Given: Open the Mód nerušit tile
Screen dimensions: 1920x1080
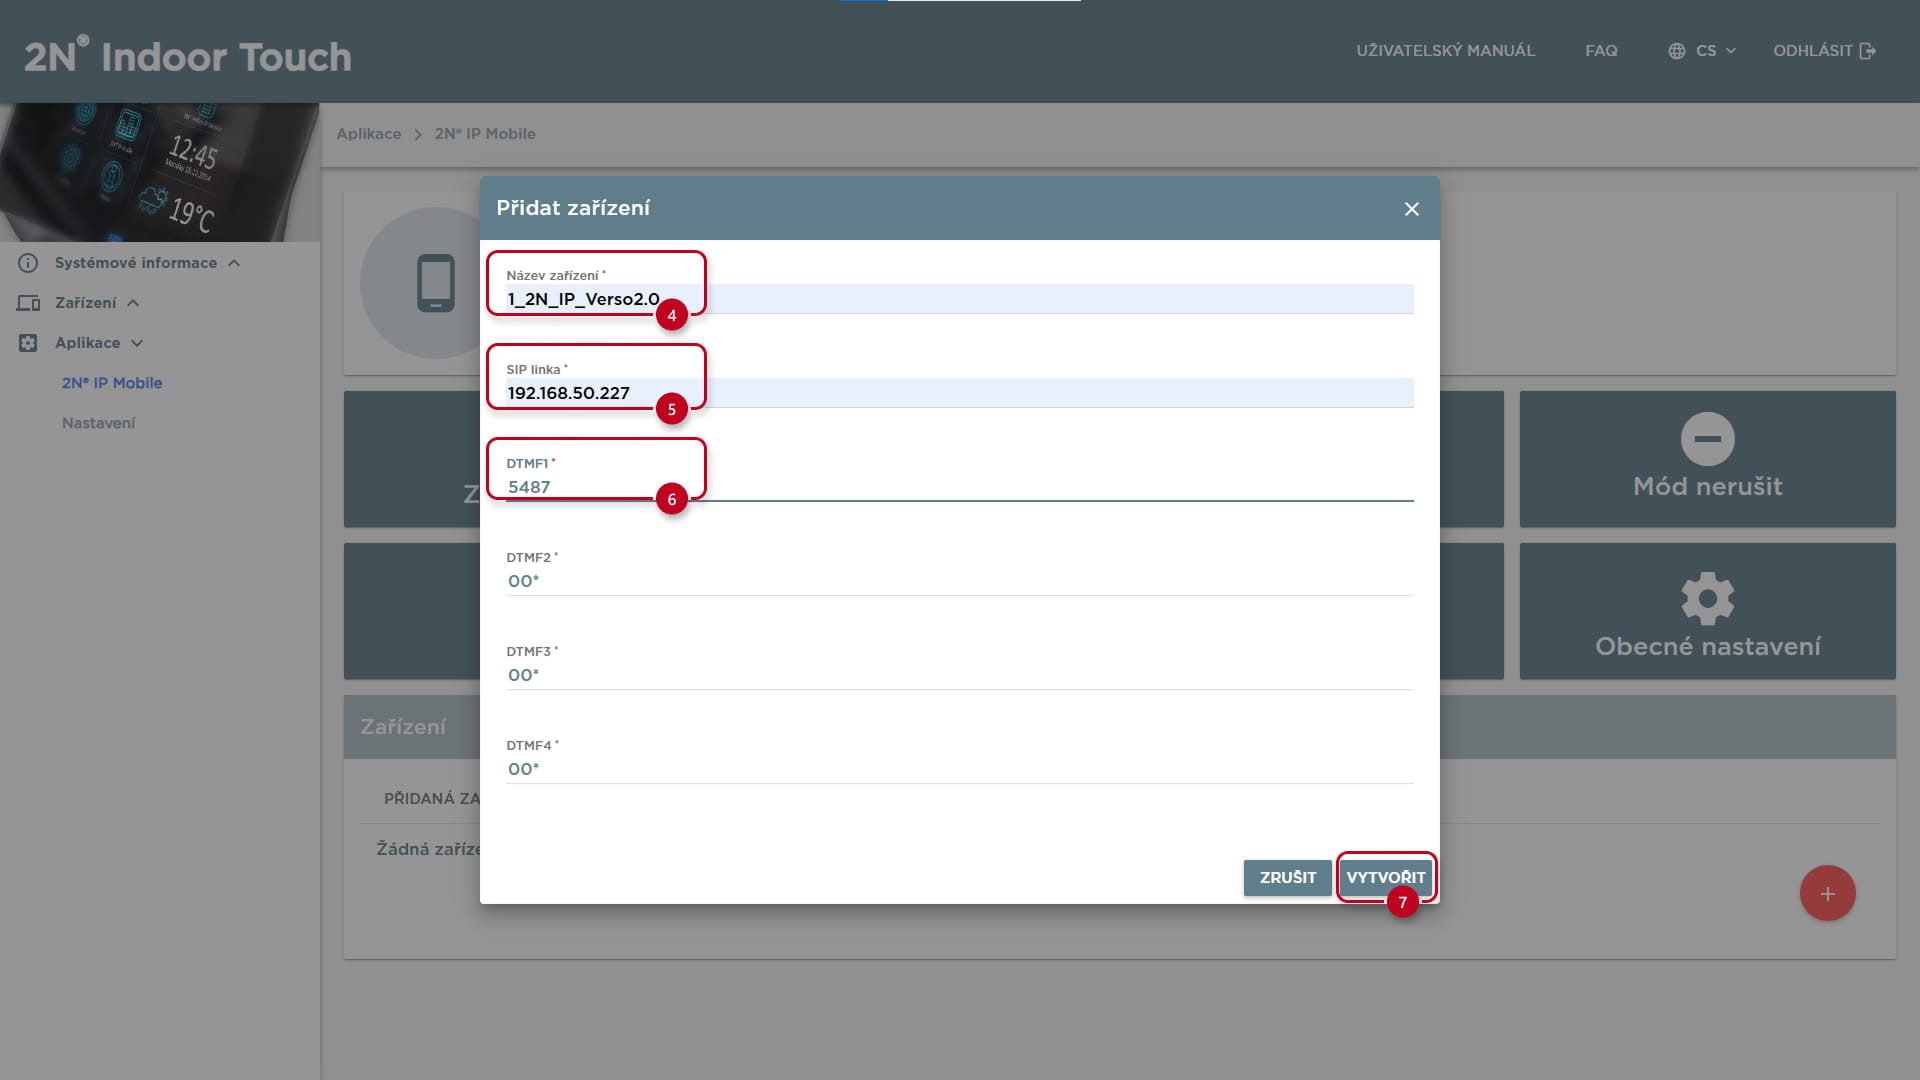Looking at the screenshot, I should pyautogui.click(x=1707, y=459).
